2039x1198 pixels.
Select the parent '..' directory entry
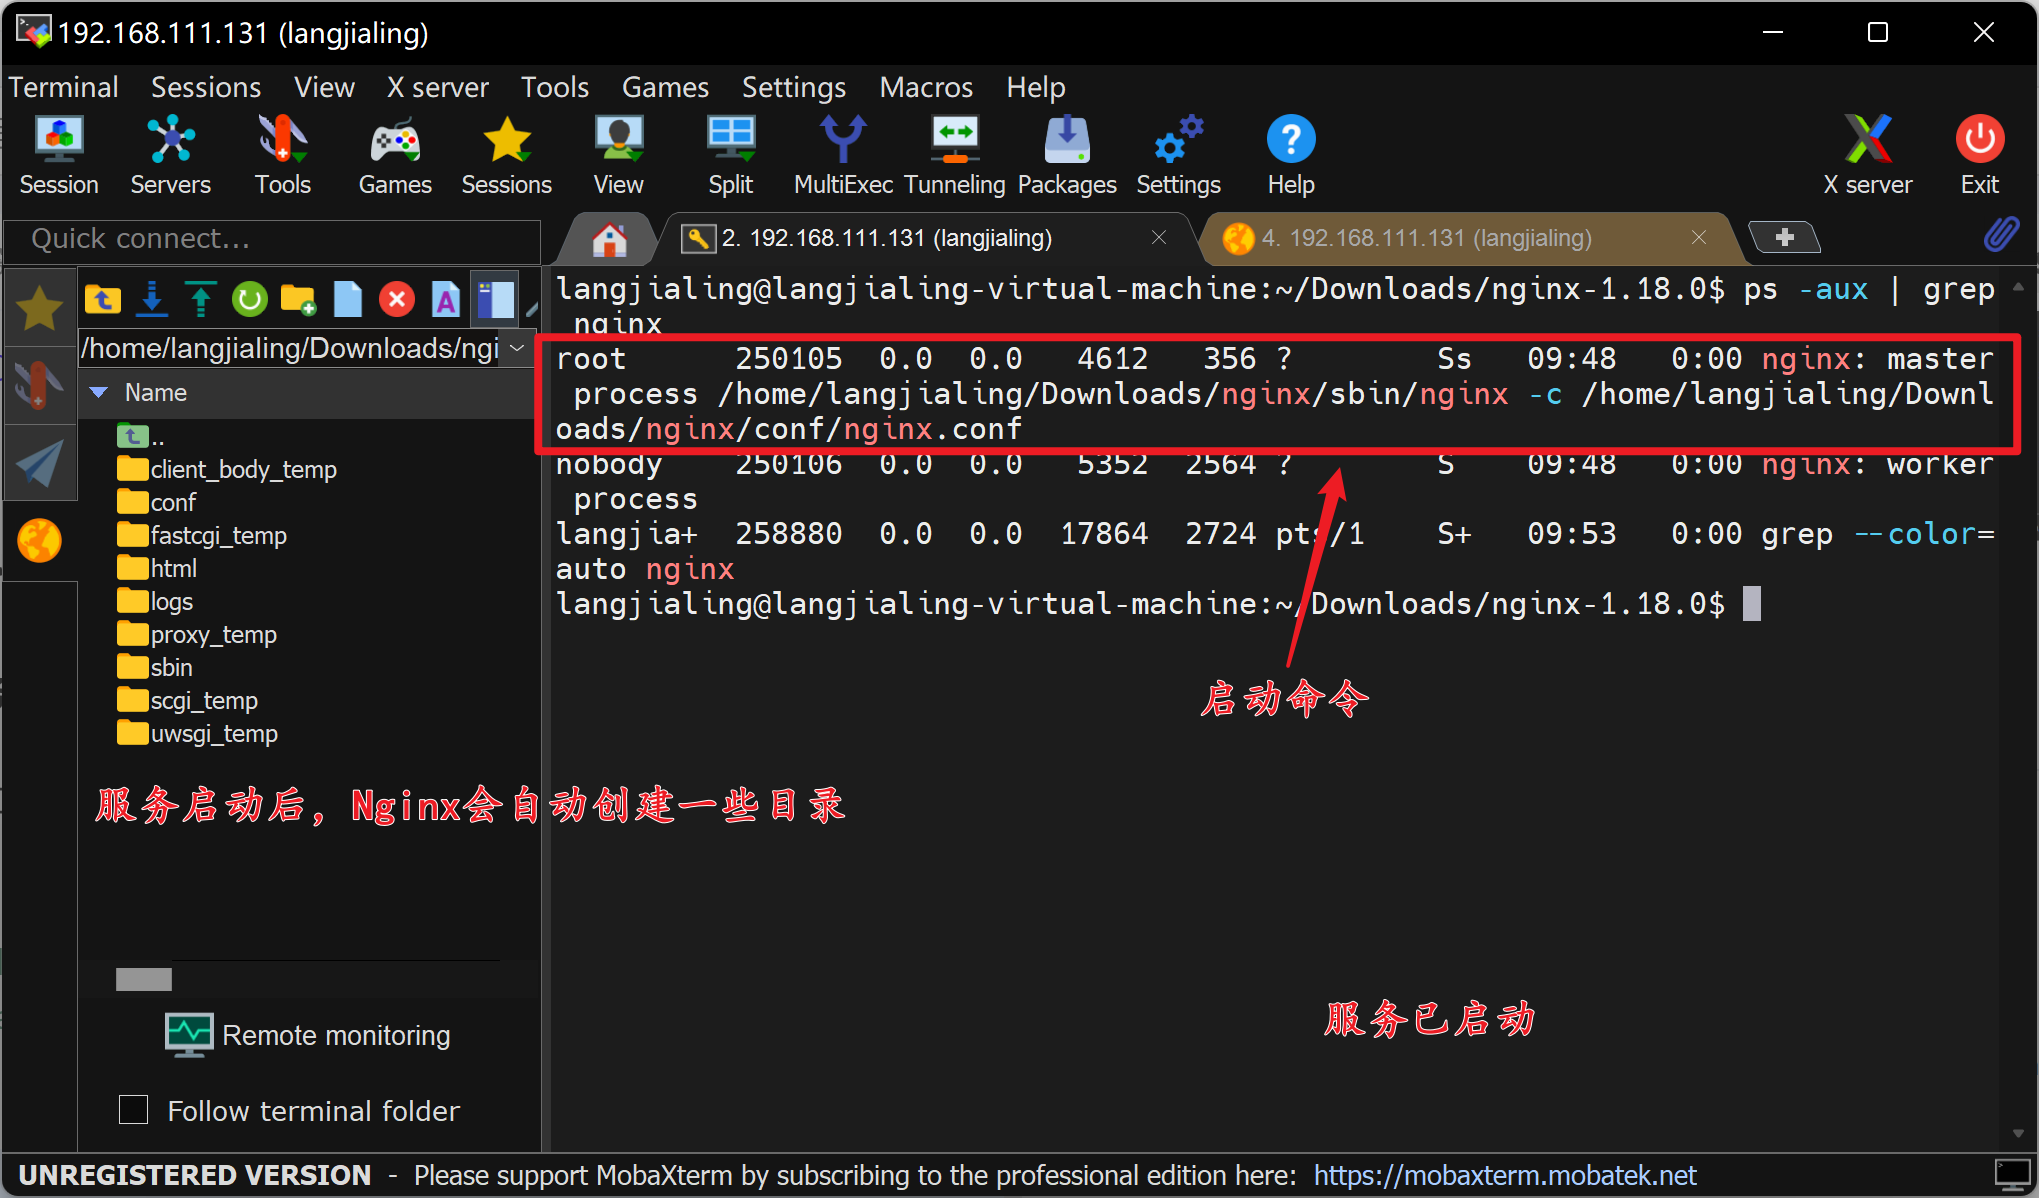point(141,436)
